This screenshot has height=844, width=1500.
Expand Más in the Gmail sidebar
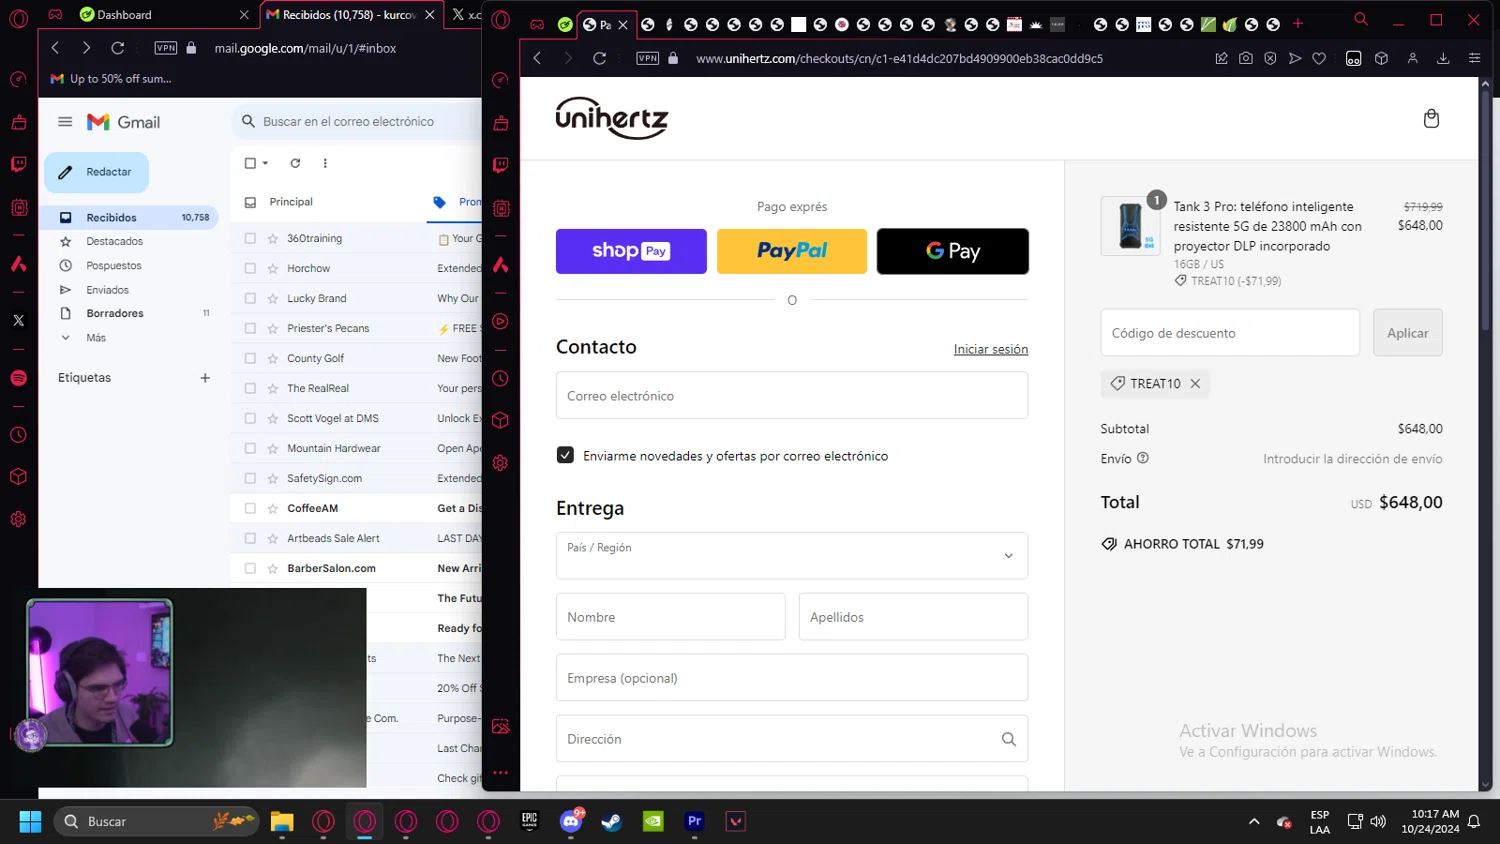tap(96, 338)
